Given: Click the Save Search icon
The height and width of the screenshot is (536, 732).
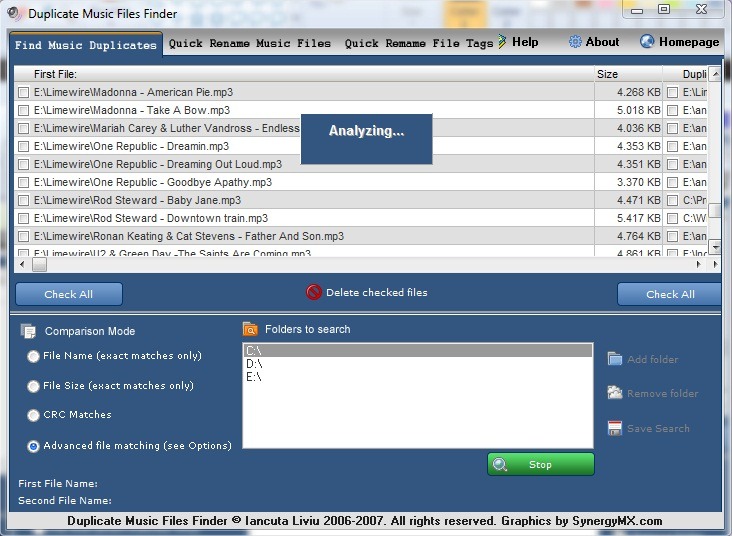Looking at the screenshot, I should [615, 428].
